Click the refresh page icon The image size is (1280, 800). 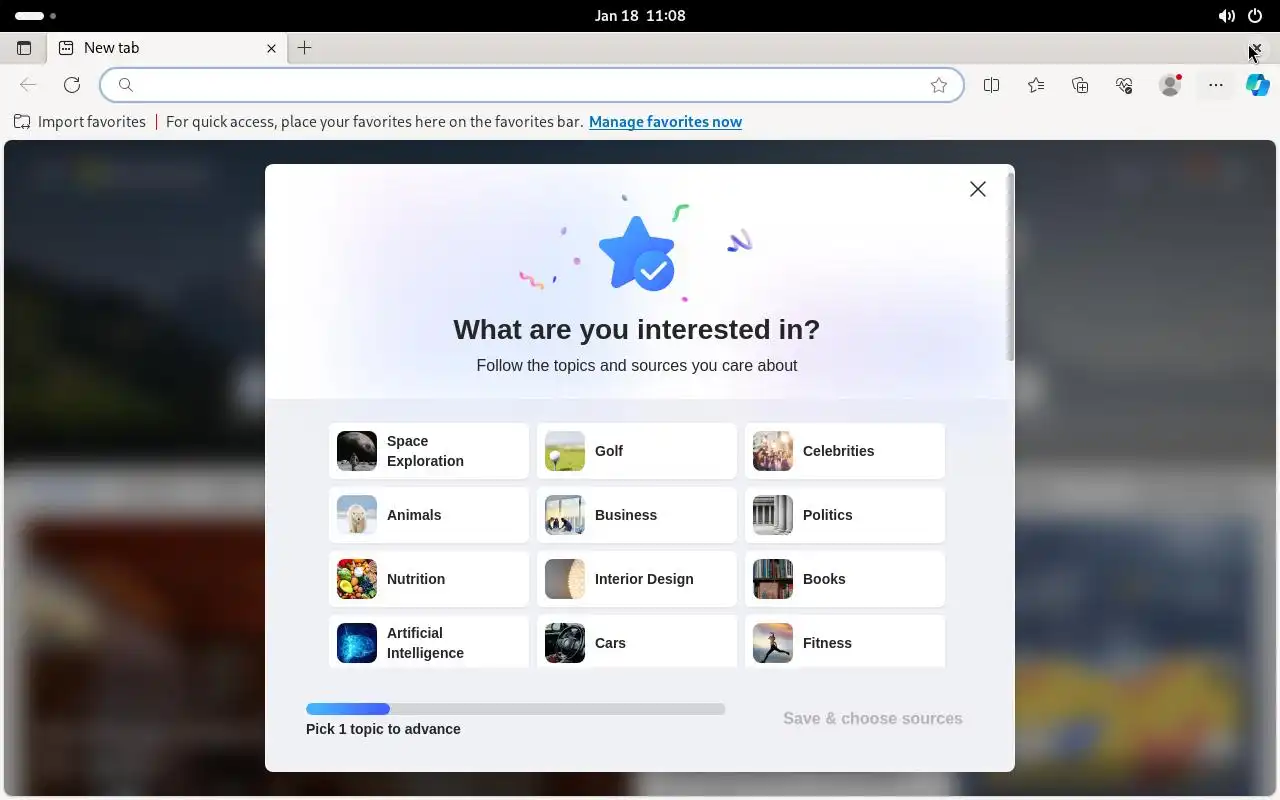72,85
